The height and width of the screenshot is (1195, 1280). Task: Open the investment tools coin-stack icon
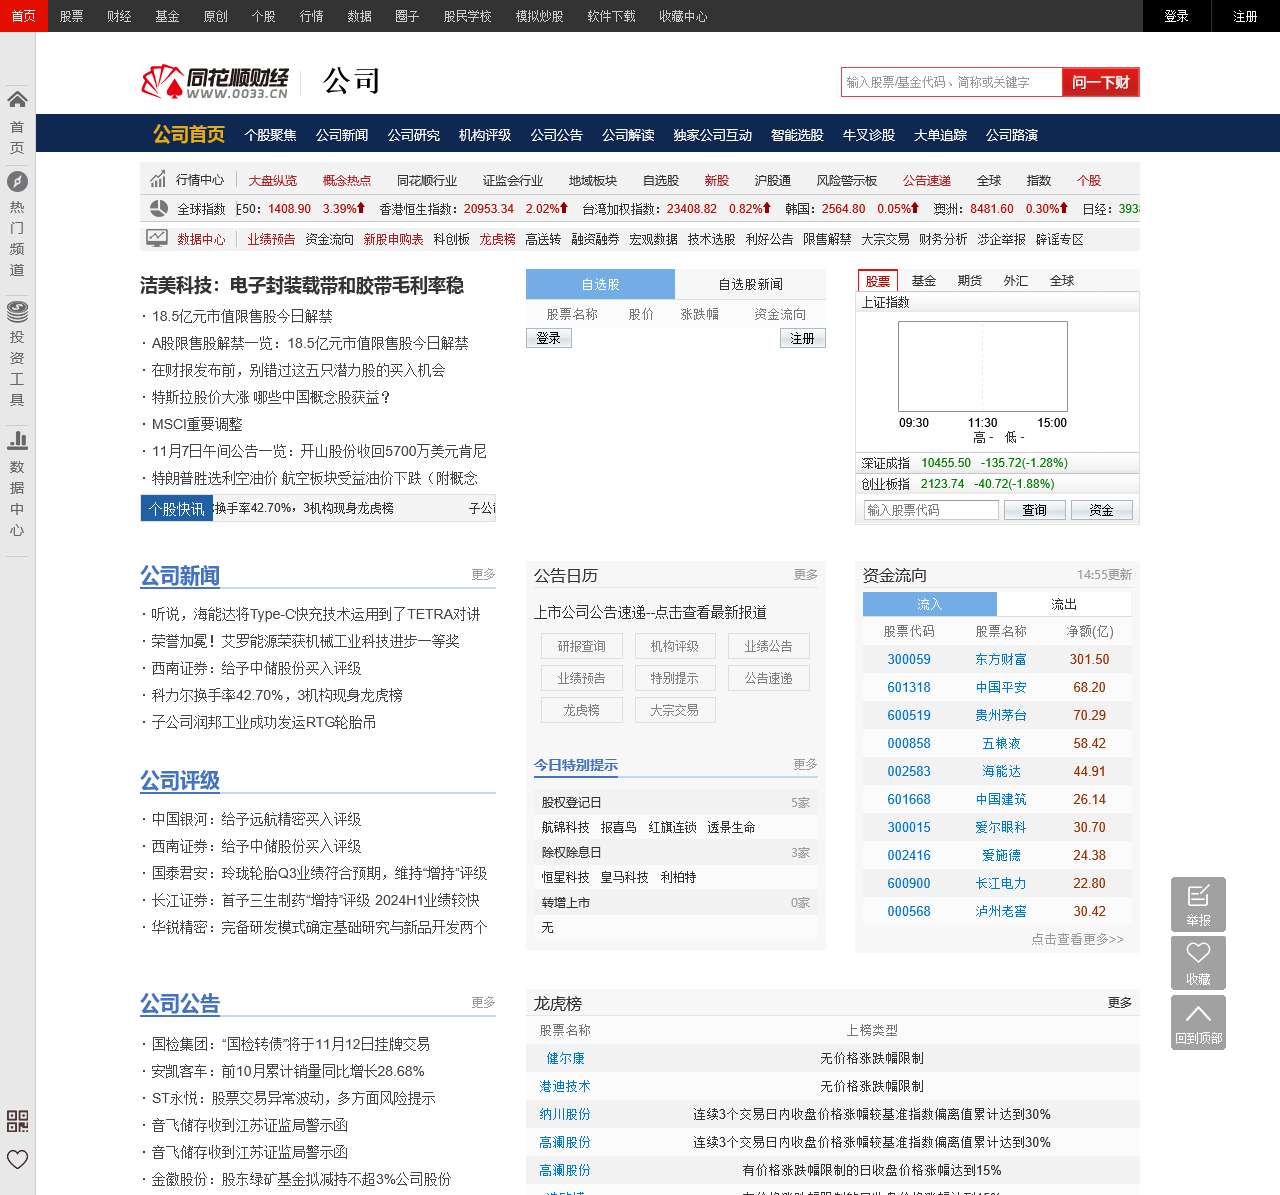(x=17, y=311)
